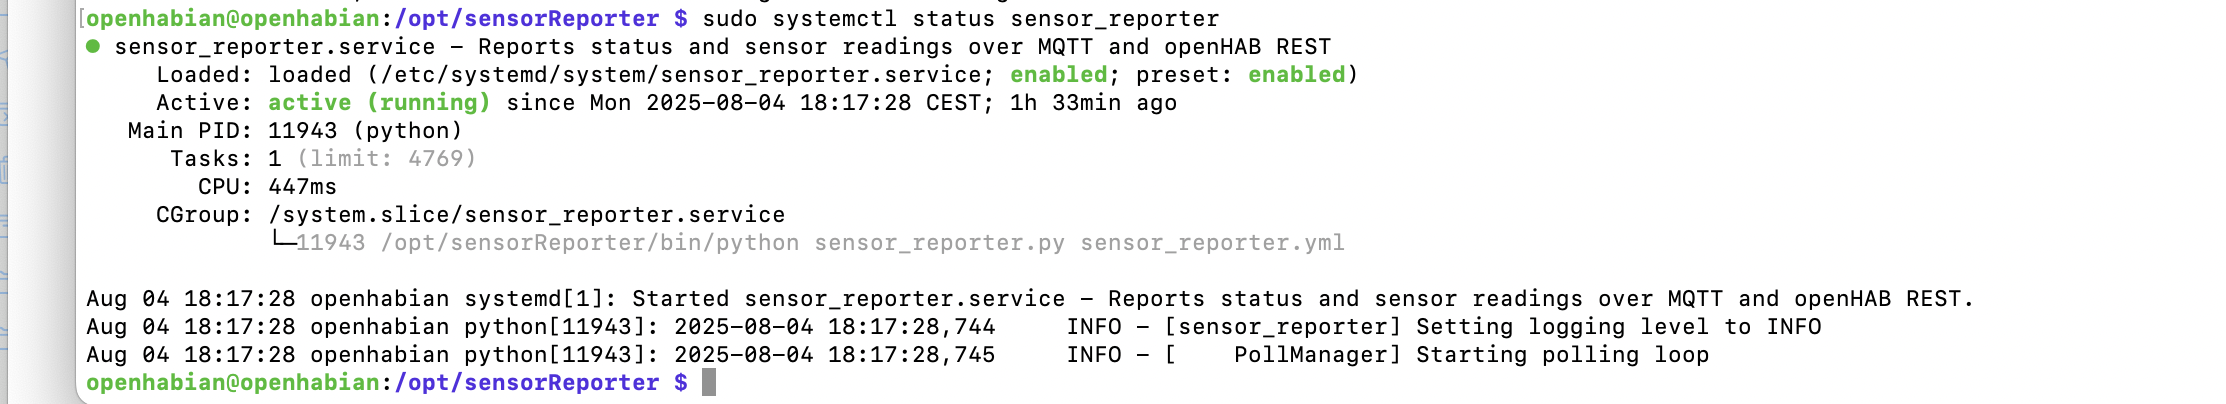Click the terminal cursor block at the prompt
The image size is (2226, 404).
pyautogui.click(x=708, y=382)
